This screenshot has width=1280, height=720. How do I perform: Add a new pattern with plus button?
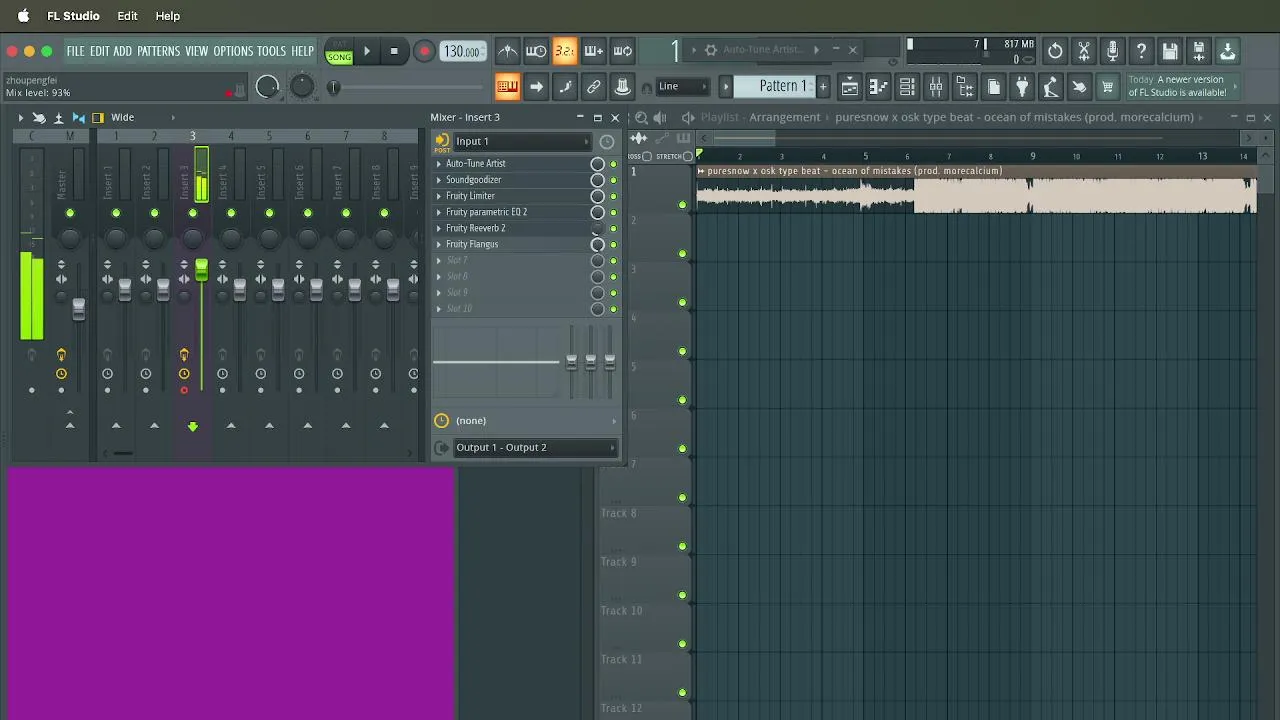tap(823, 87)
